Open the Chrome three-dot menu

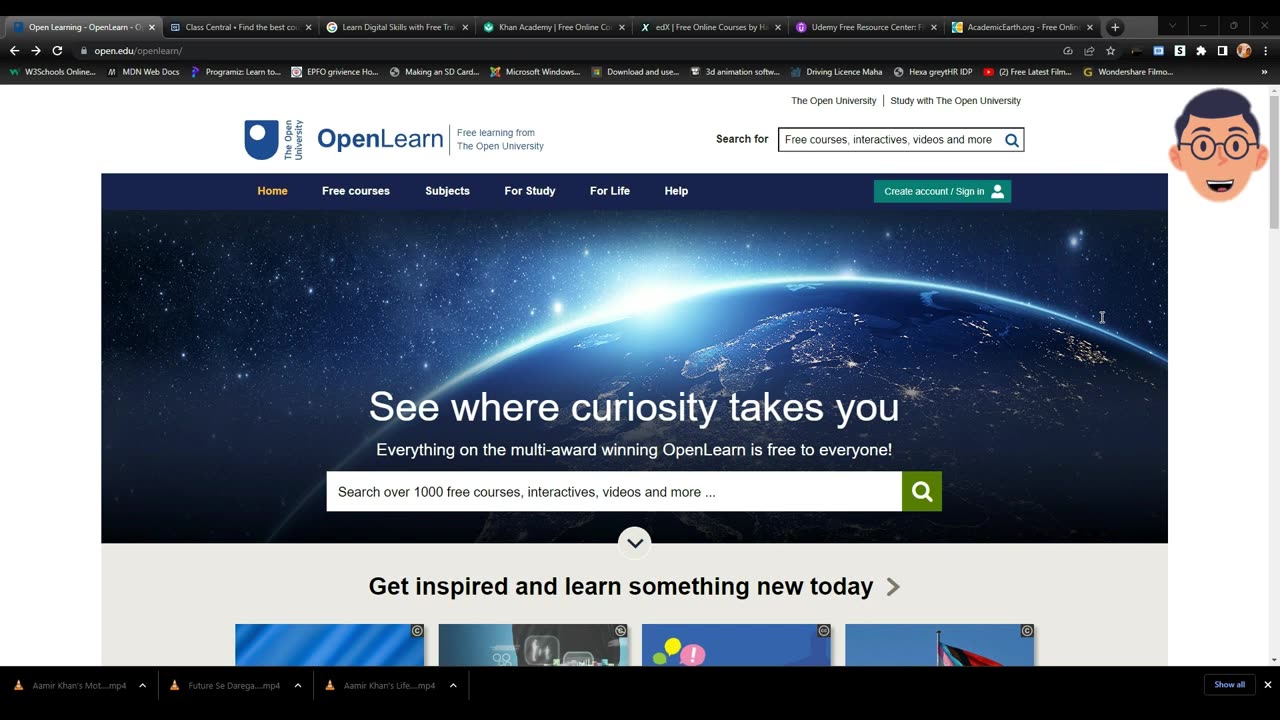point(1264,51)
